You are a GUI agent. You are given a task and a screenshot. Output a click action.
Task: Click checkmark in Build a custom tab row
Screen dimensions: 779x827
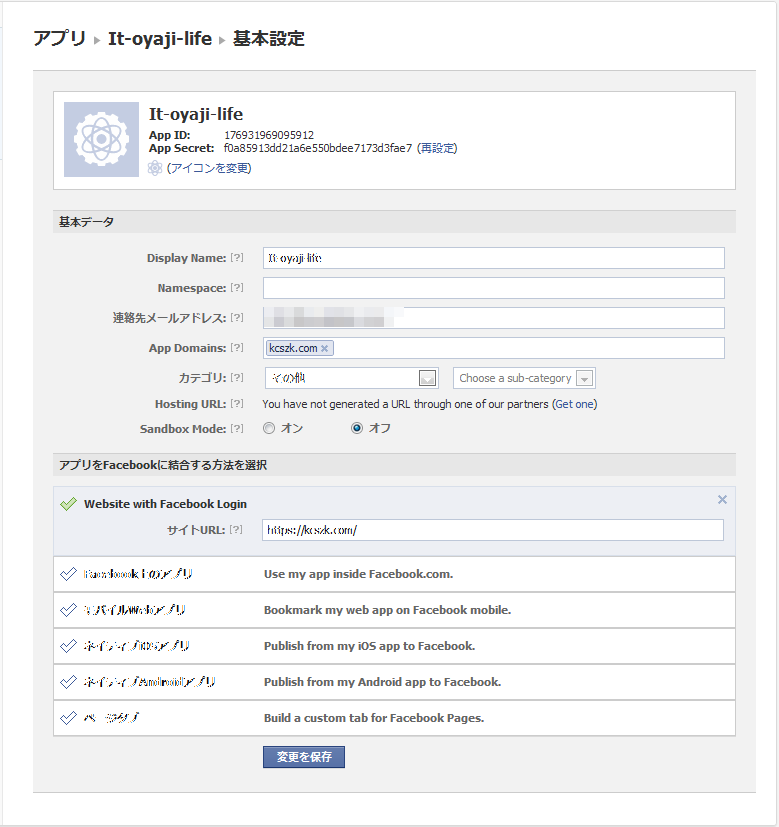(x=69, y=718)
